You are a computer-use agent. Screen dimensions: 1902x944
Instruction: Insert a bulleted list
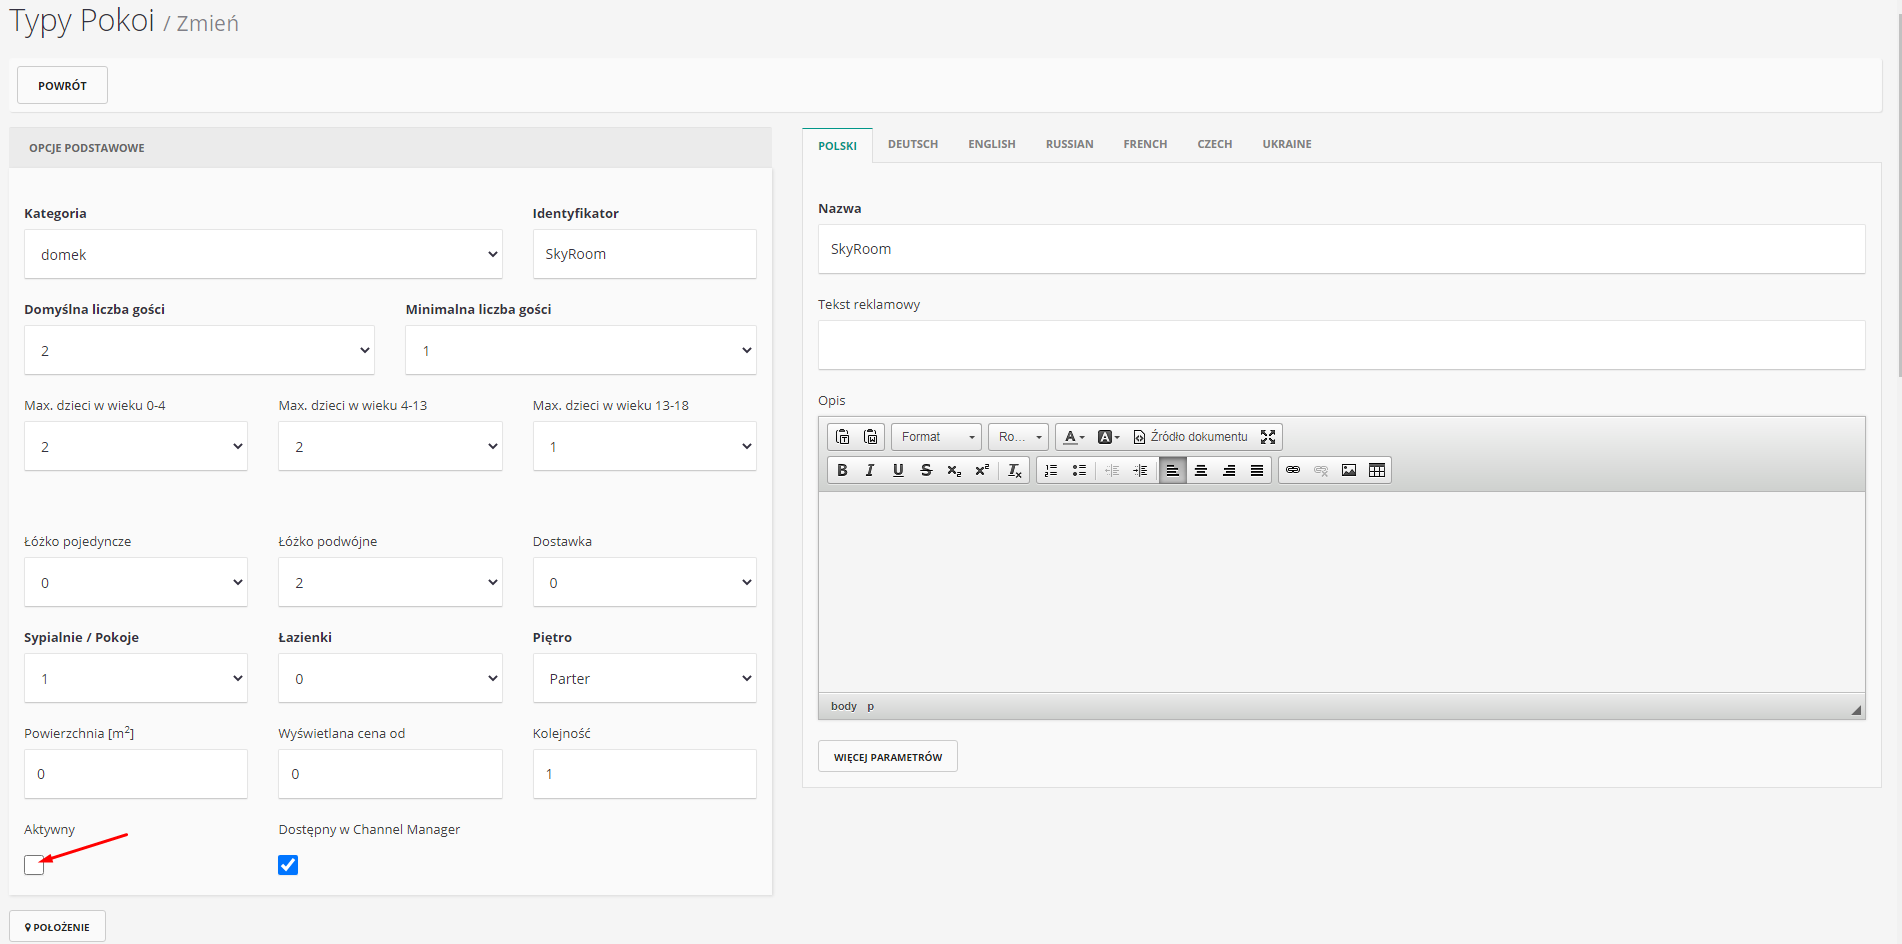tap(1079, 470)
